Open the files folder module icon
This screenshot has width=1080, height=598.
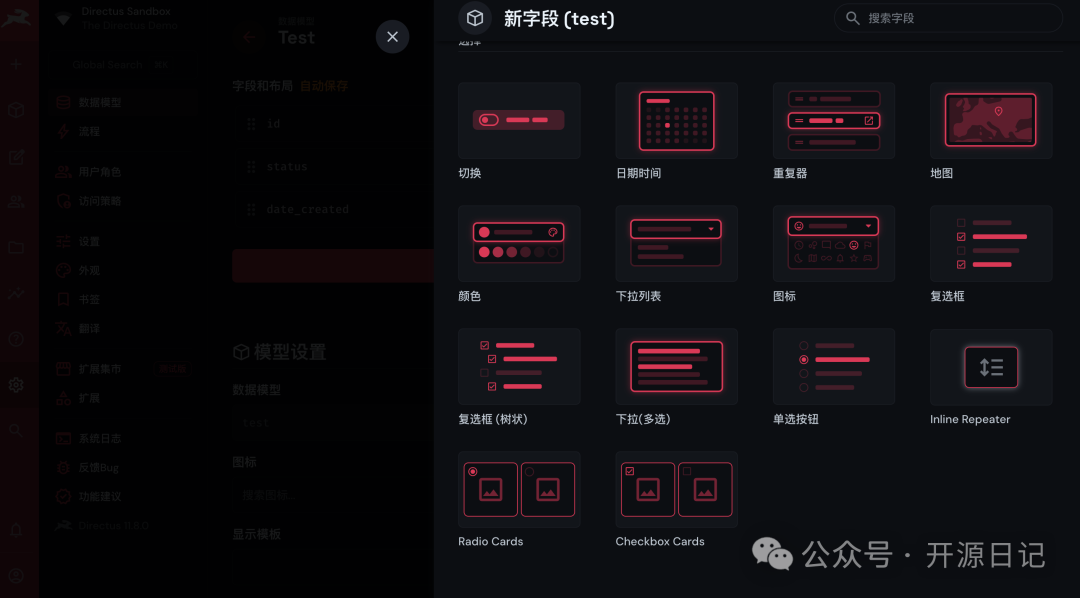point(17,247)
